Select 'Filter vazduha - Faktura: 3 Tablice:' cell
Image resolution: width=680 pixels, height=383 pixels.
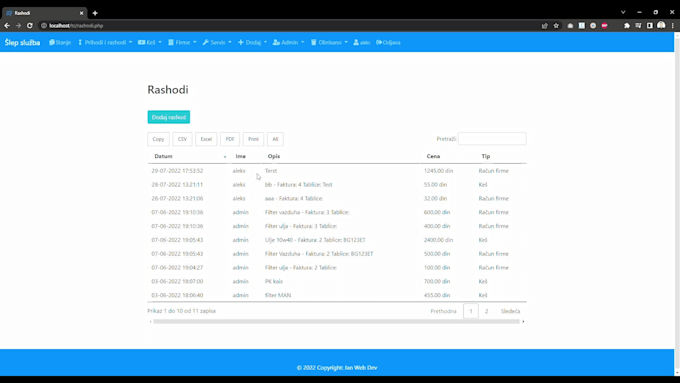coord(307,213)
